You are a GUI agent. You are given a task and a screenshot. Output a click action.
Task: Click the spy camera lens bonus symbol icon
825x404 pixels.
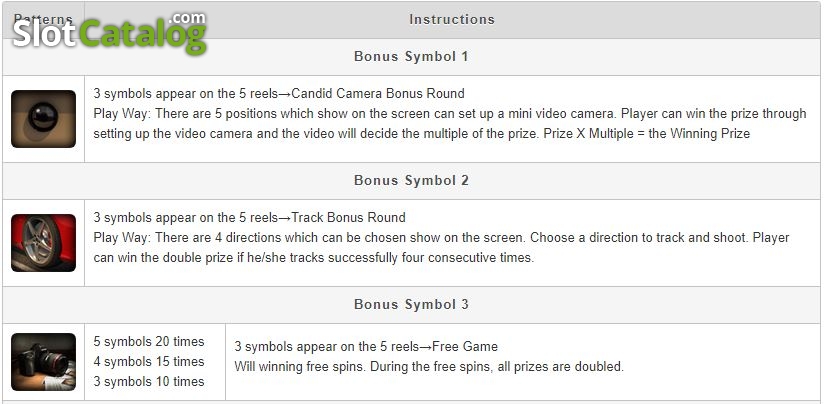(x=43, y=119)
